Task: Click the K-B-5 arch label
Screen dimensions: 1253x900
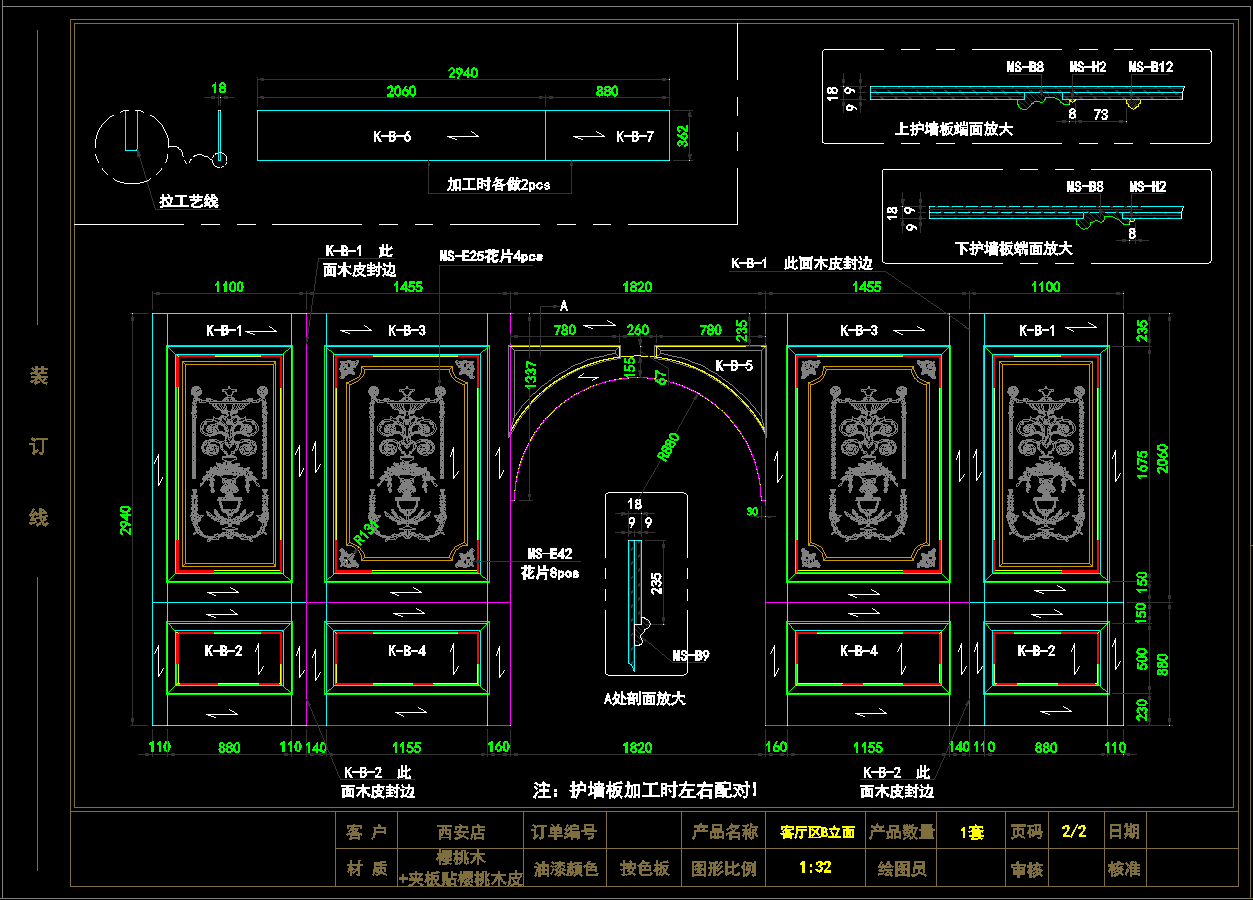Action: 734,366
